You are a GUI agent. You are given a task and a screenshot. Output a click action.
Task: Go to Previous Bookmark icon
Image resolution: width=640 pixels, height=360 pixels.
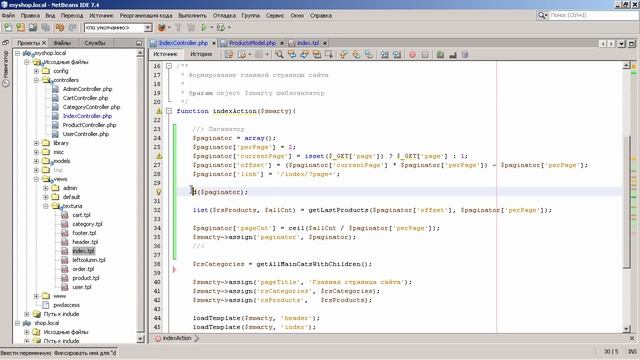coord(344,55)
